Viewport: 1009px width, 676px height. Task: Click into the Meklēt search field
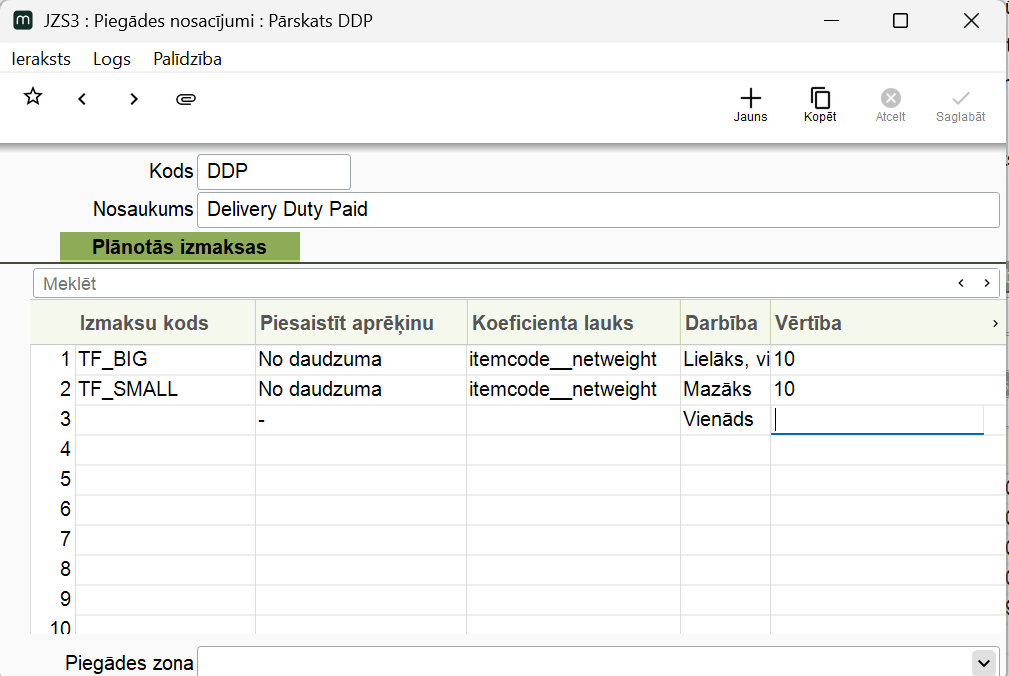click(x=490, y=284)
